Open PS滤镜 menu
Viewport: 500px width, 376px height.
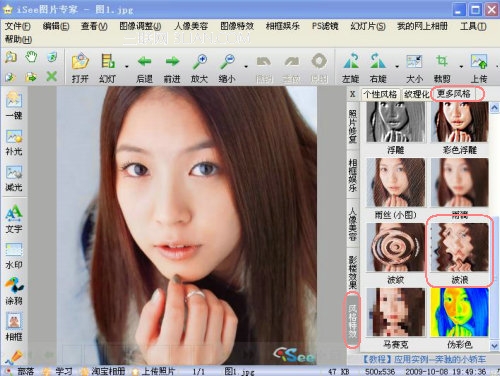[325, 26]
